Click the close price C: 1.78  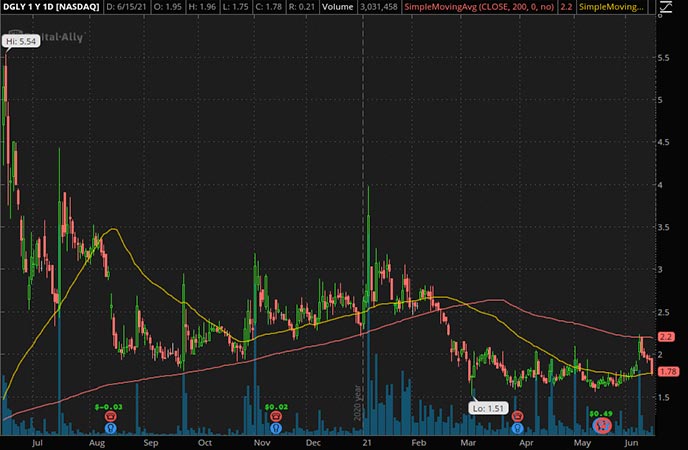[271, 7]
